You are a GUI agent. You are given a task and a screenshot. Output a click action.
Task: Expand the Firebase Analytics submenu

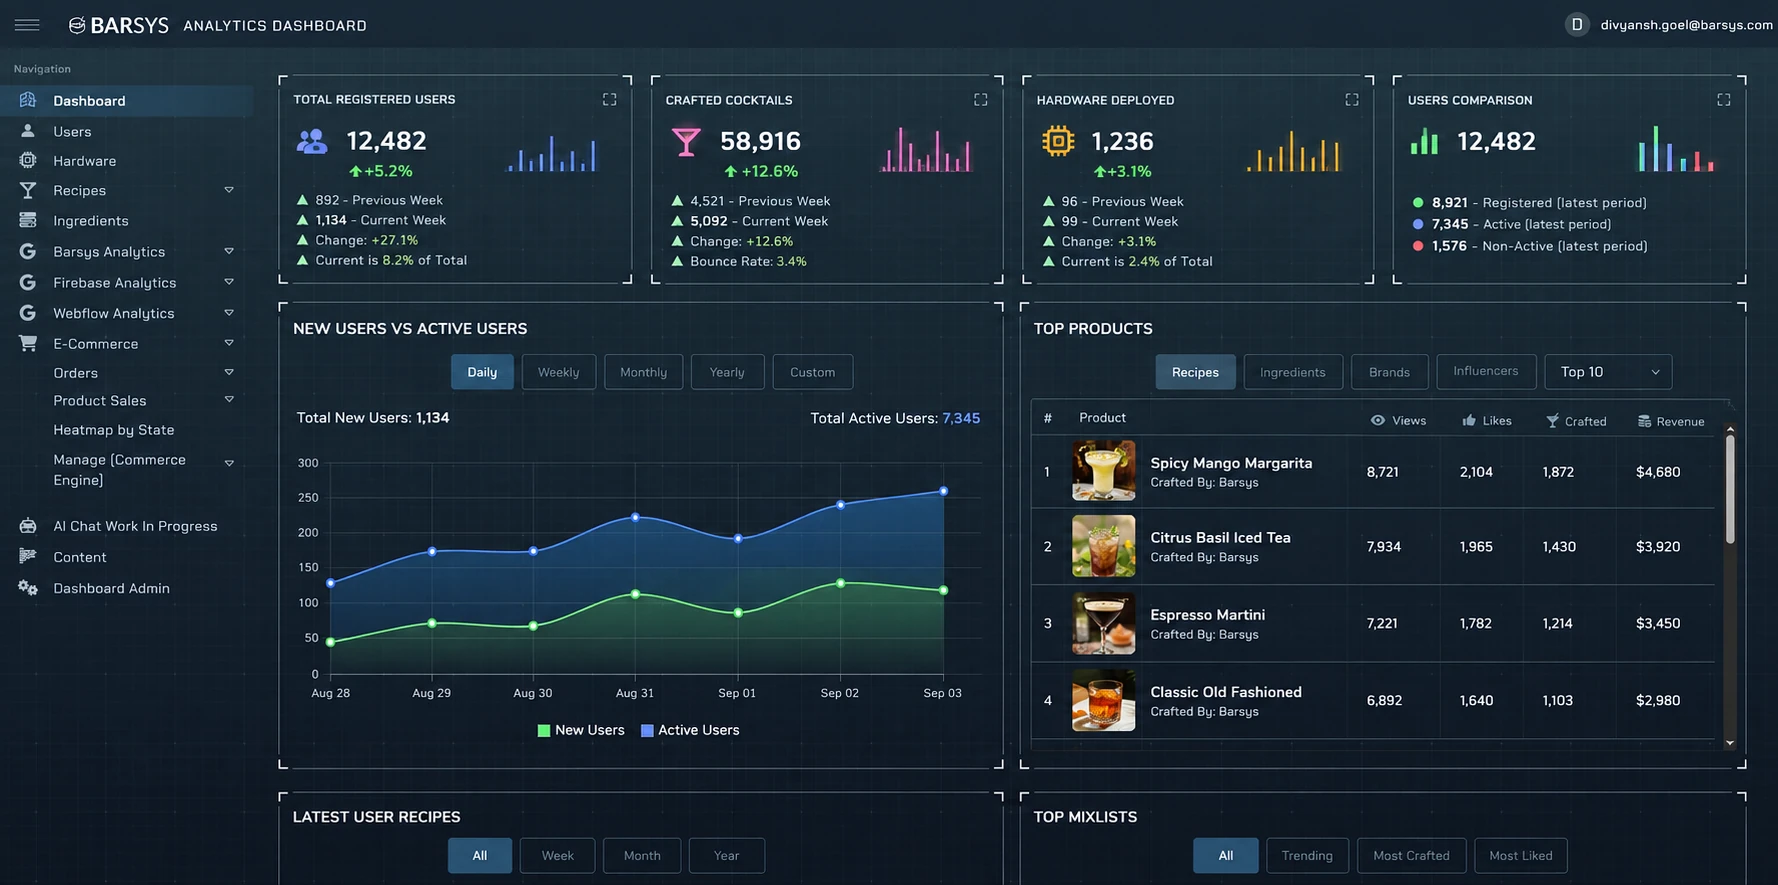[229, 282]
